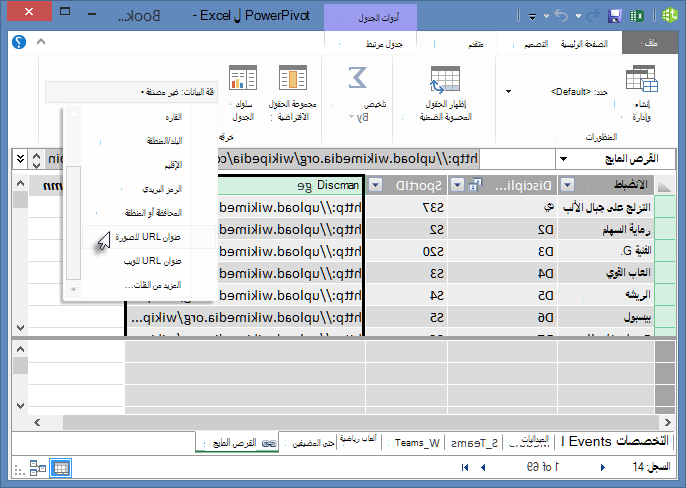Choose البلد/المنطقة (Country/Region) from the list
Image resolution: width=686 pixels, height=488 pixels.
click(x=149, y=140)
